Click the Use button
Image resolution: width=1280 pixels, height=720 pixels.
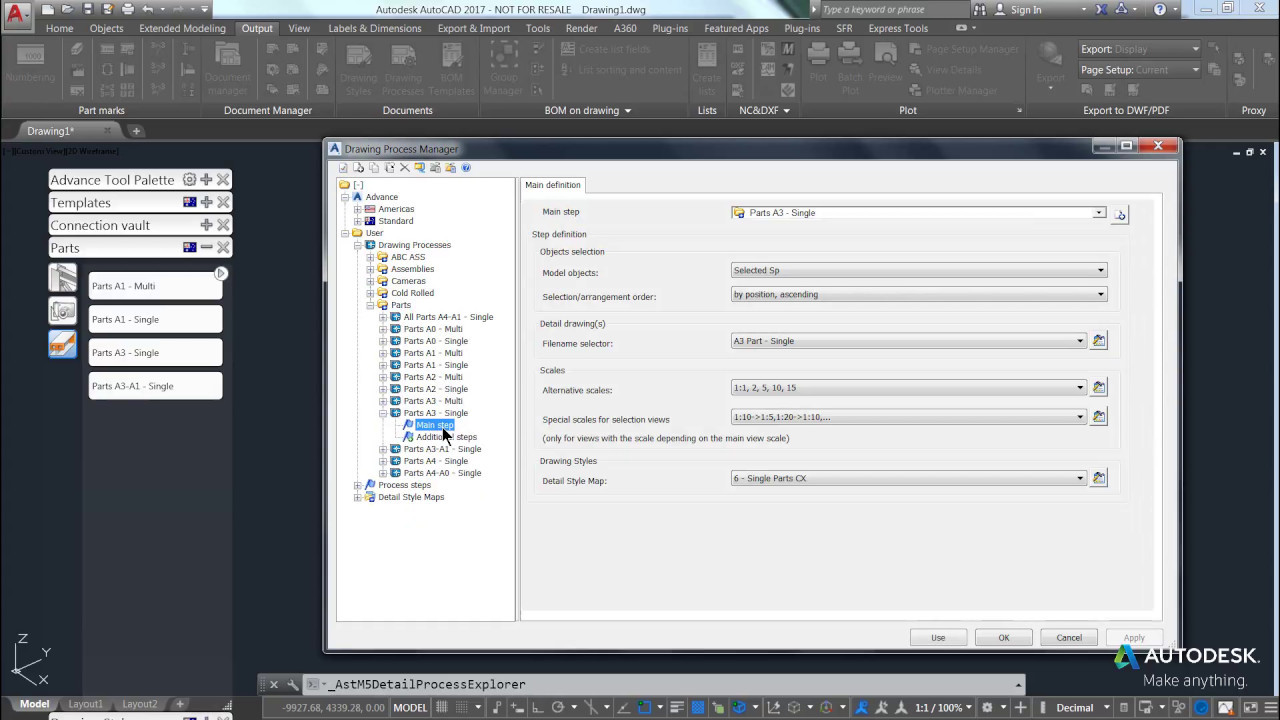938,638
